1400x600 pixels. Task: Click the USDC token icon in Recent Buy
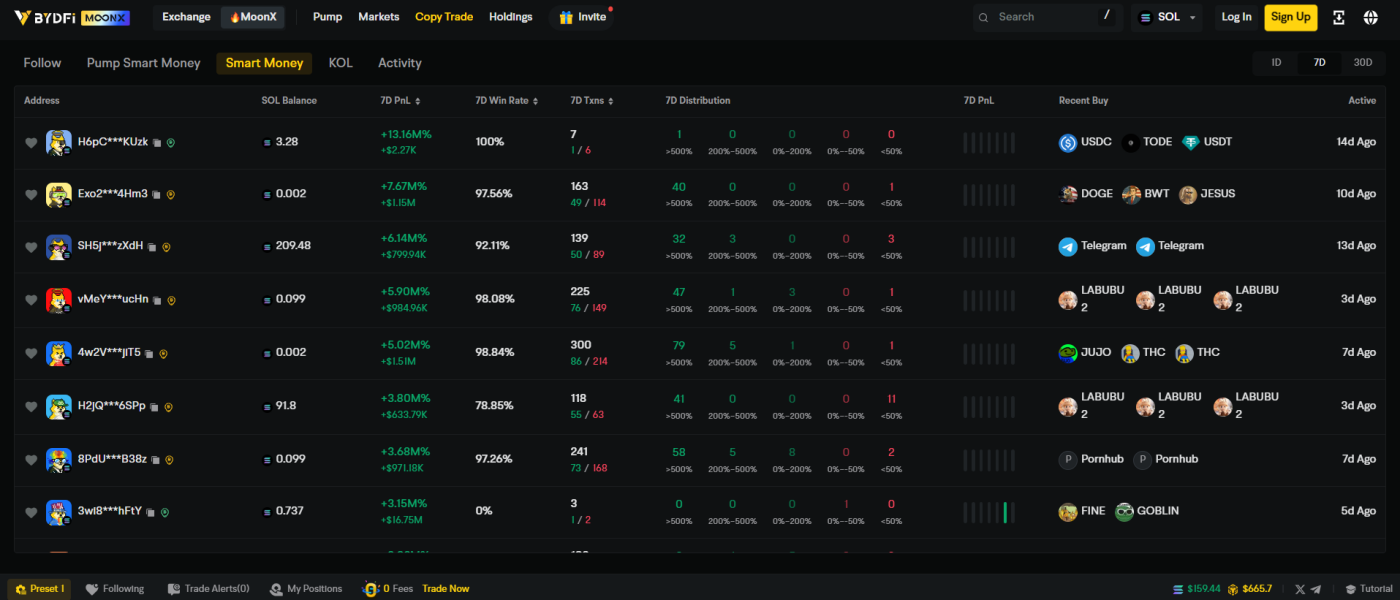tap(1068, 142)
